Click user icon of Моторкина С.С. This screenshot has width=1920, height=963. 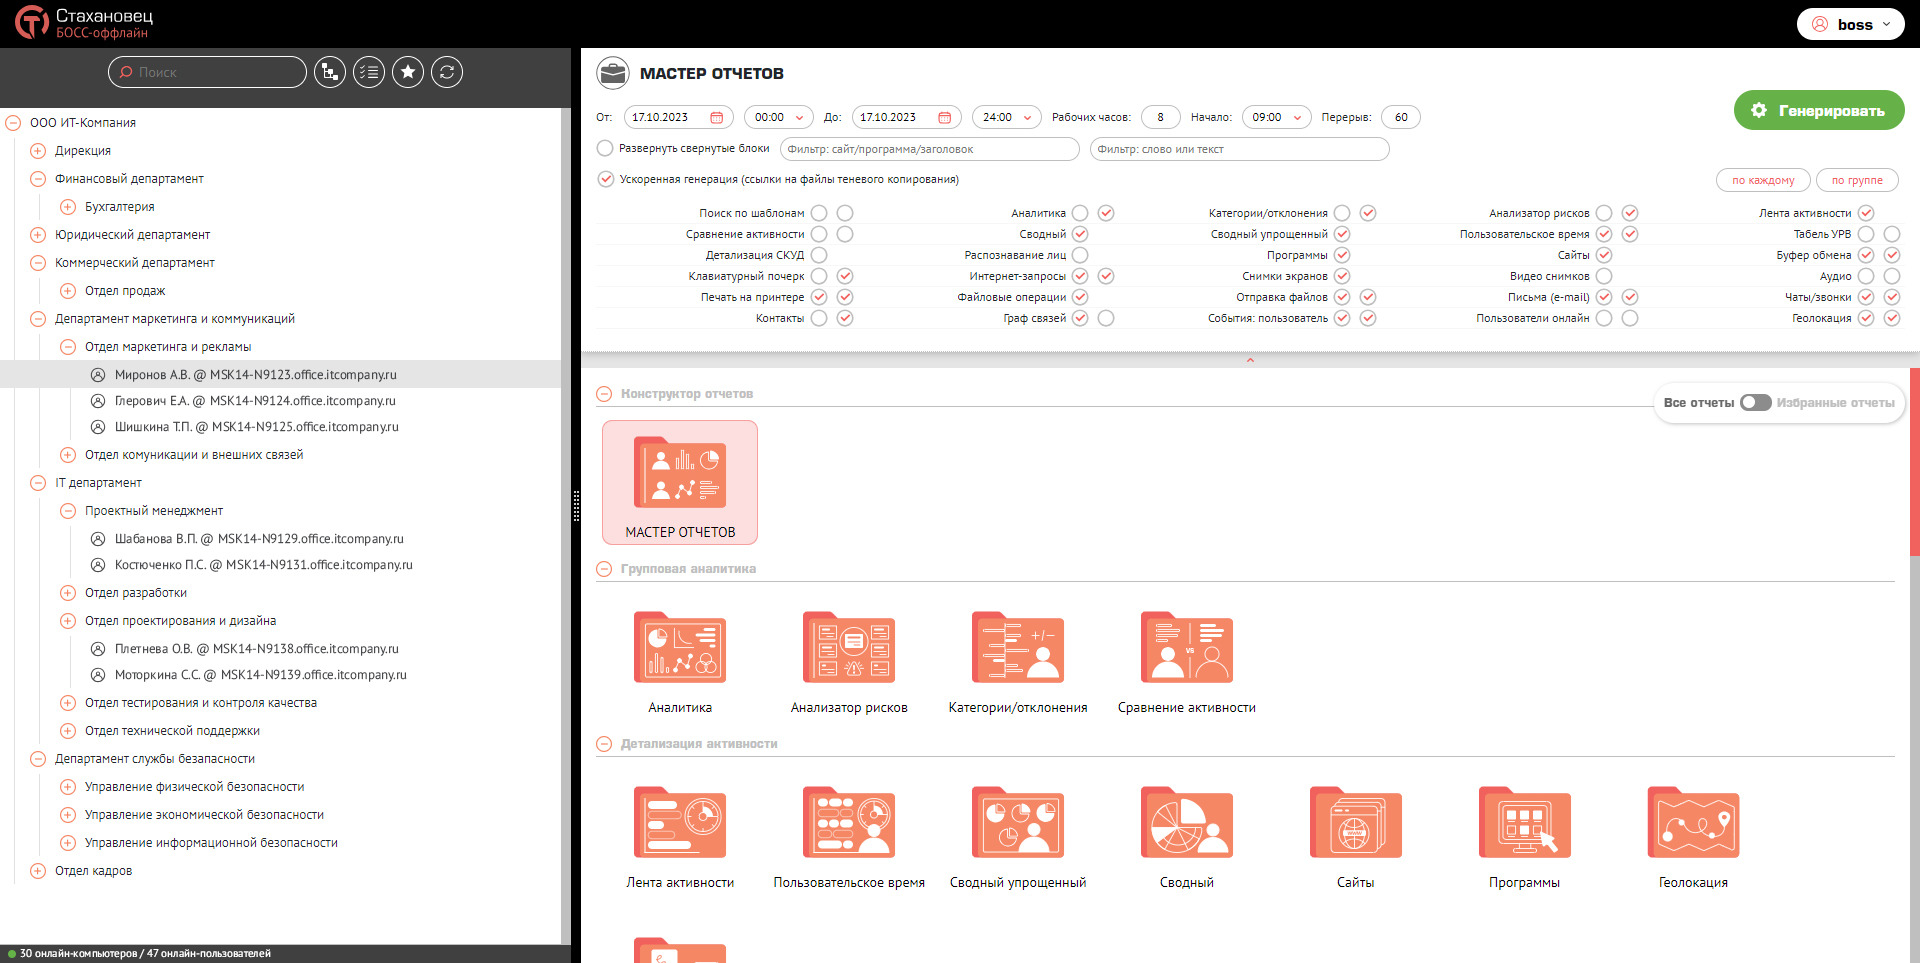(98, 675)
